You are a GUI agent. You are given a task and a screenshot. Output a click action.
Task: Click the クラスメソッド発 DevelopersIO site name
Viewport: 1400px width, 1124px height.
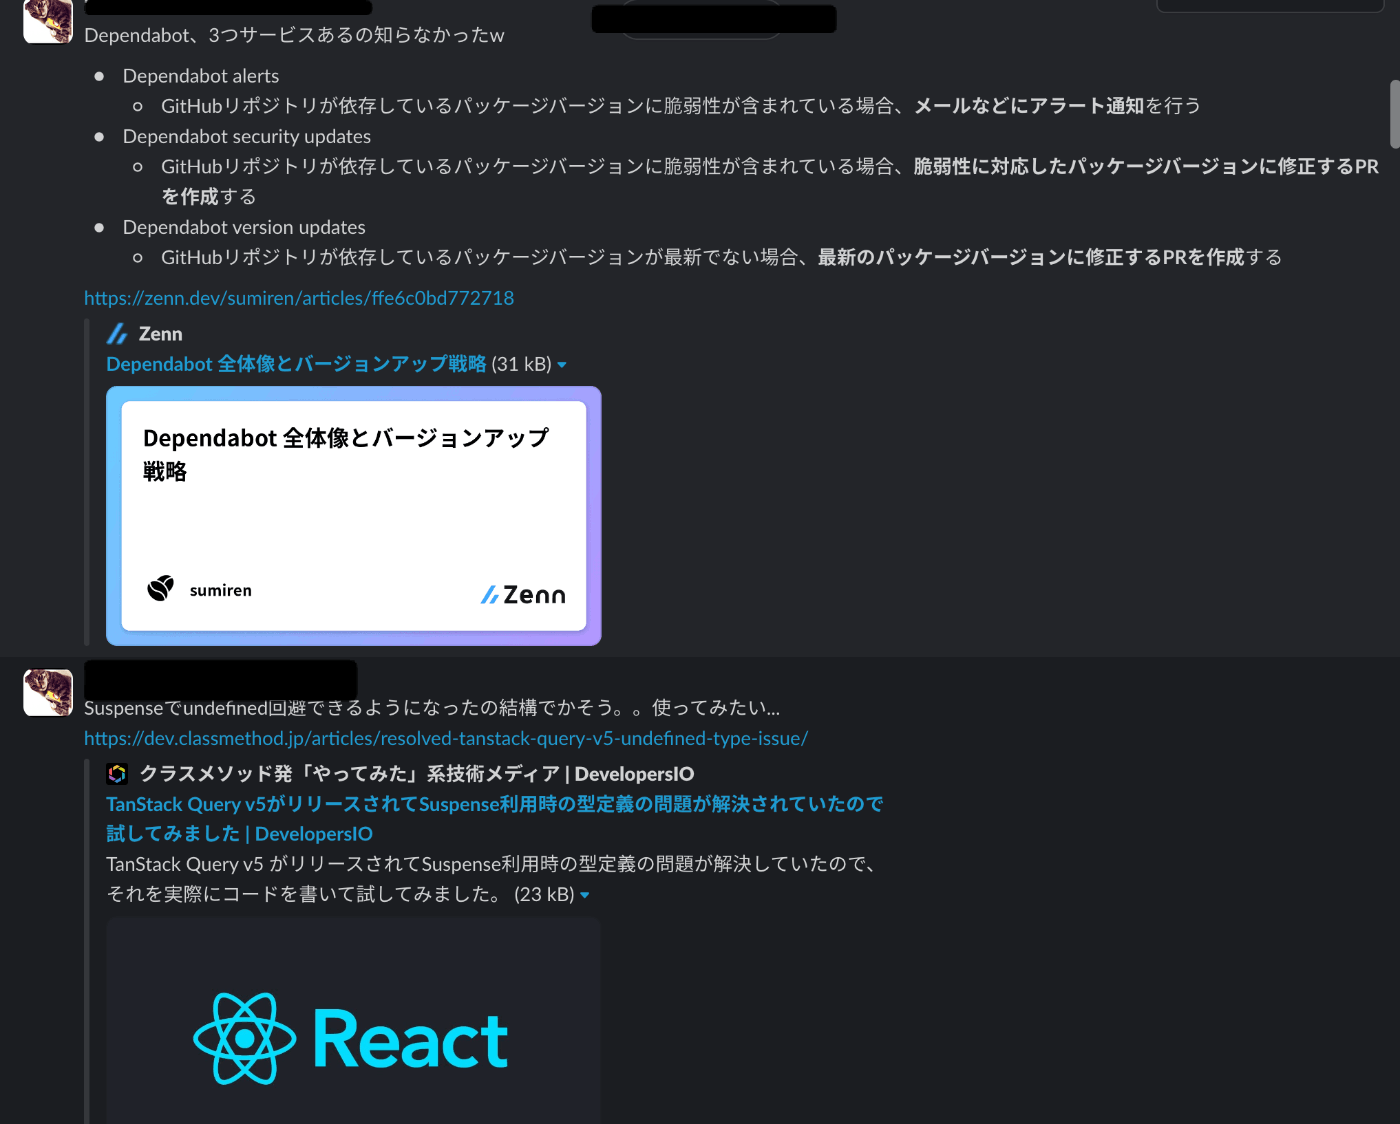(417, 774)
